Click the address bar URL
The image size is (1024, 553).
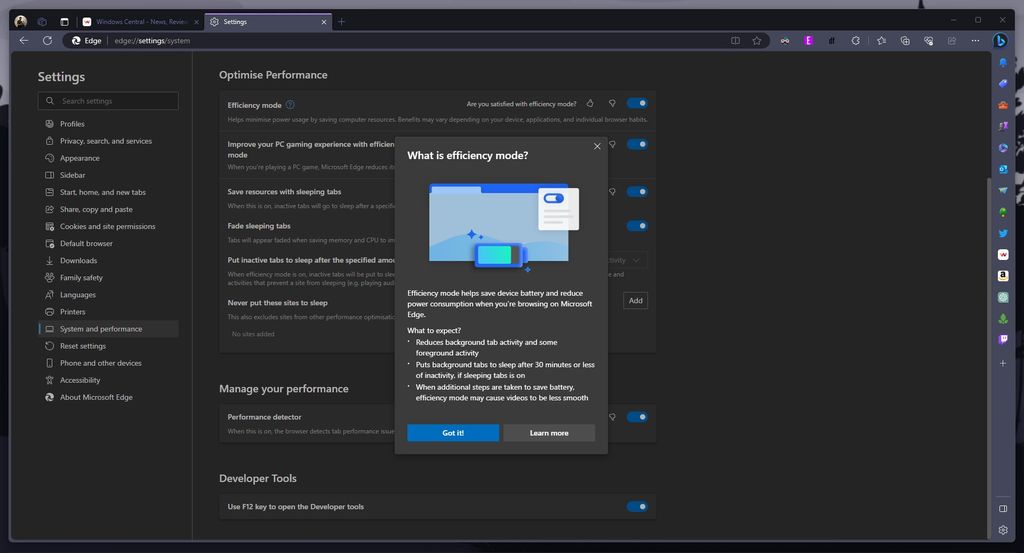tap(152, 40)
